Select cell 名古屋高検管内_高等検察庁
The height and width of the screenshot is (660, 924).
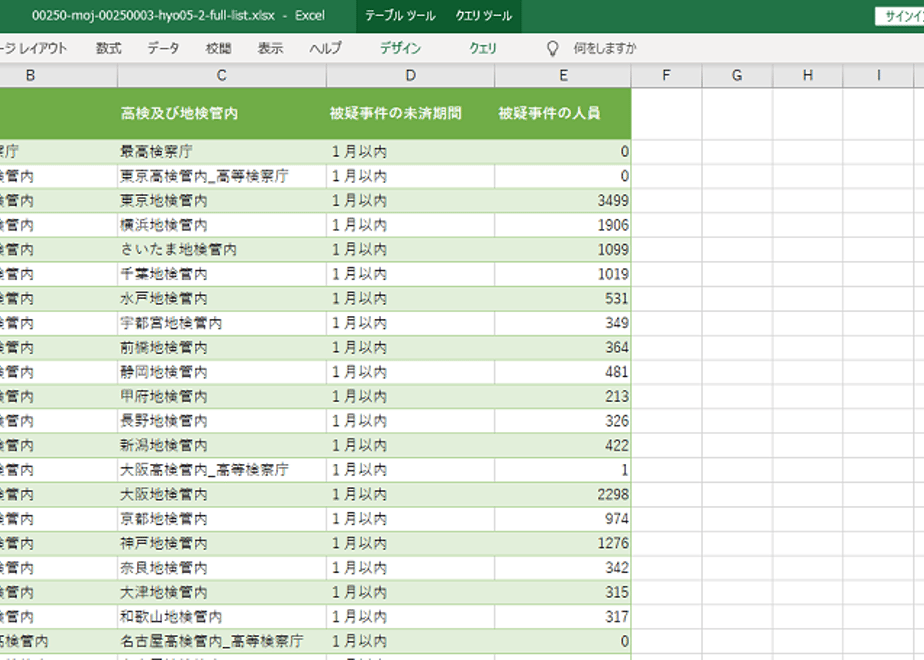222,641
